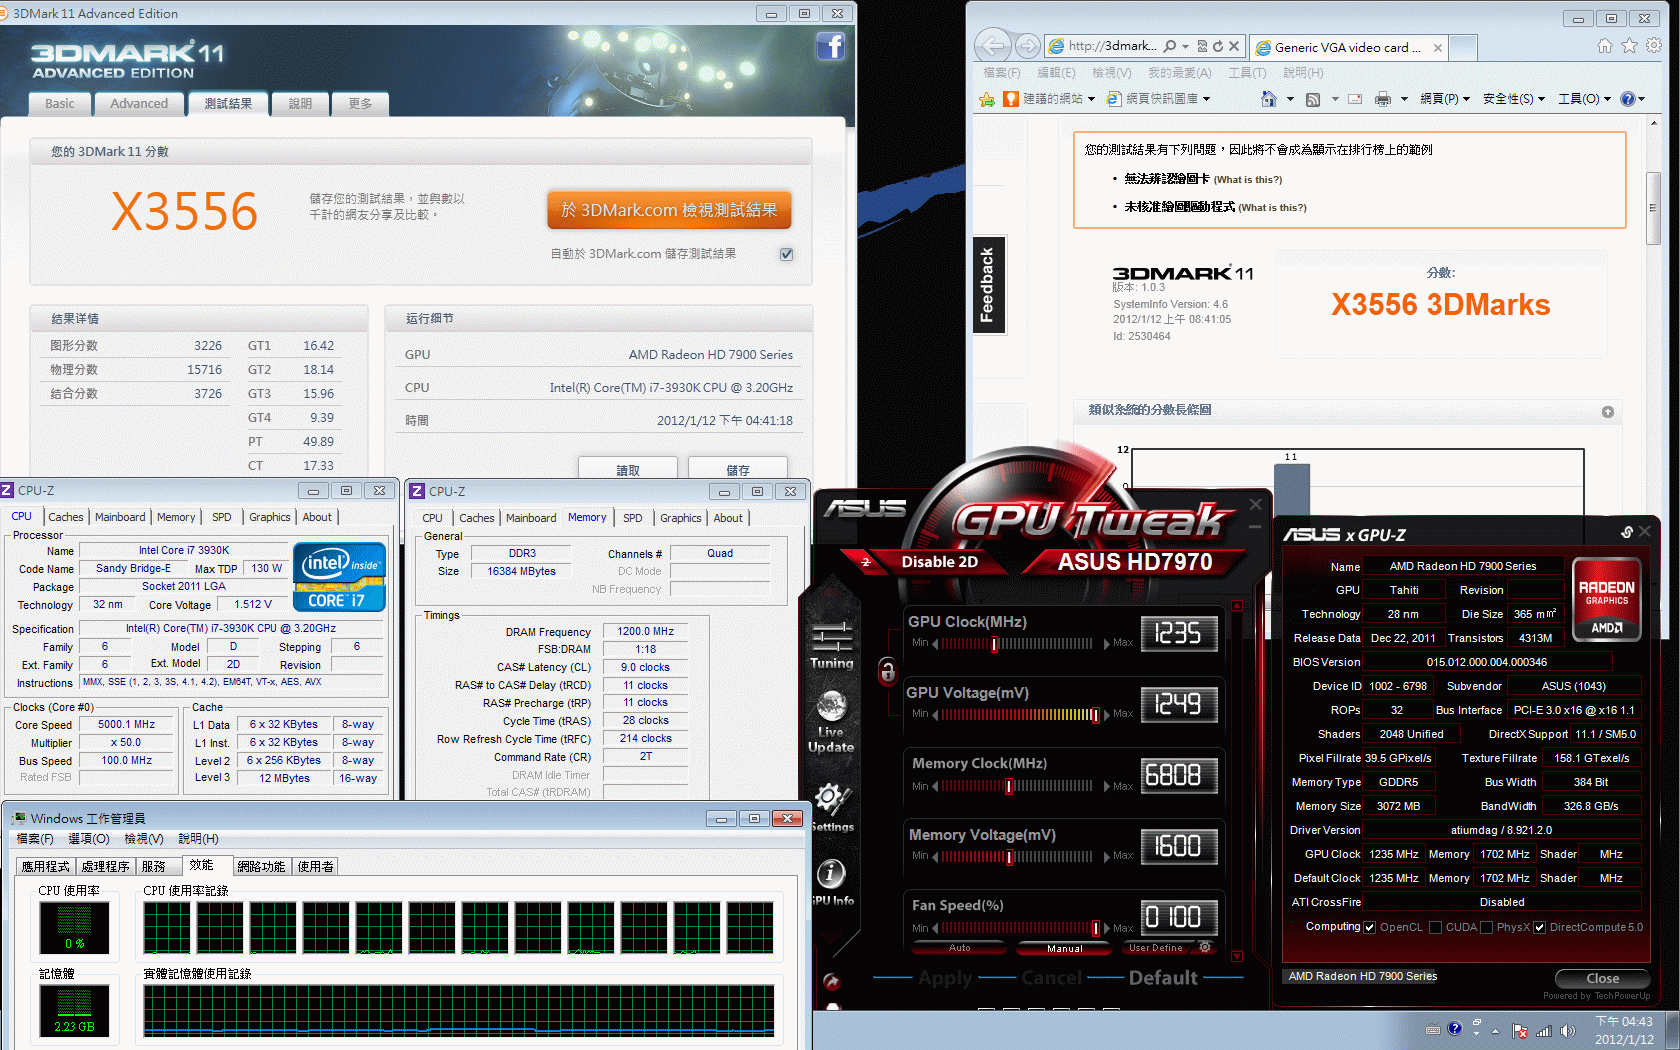Click Internet Explorer forward arrow button
The image size is (1680, 1050).
point(1027,46)
